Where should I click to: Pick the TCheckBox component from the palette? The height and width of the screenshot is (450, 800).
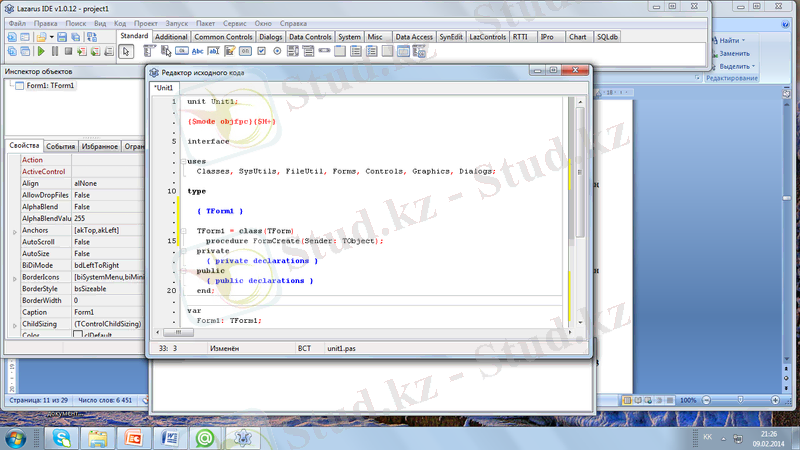tap(260, 52)
